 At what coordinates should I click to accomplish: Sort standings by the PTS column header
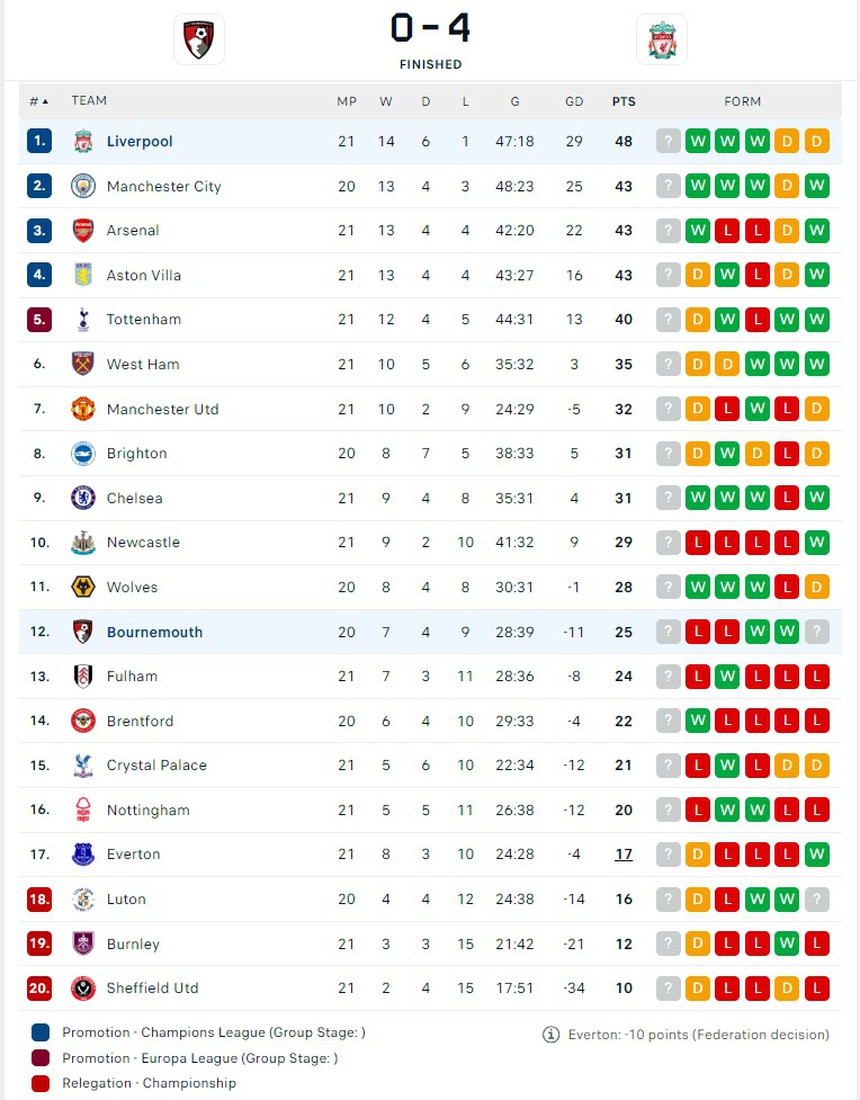coord(624,101)
